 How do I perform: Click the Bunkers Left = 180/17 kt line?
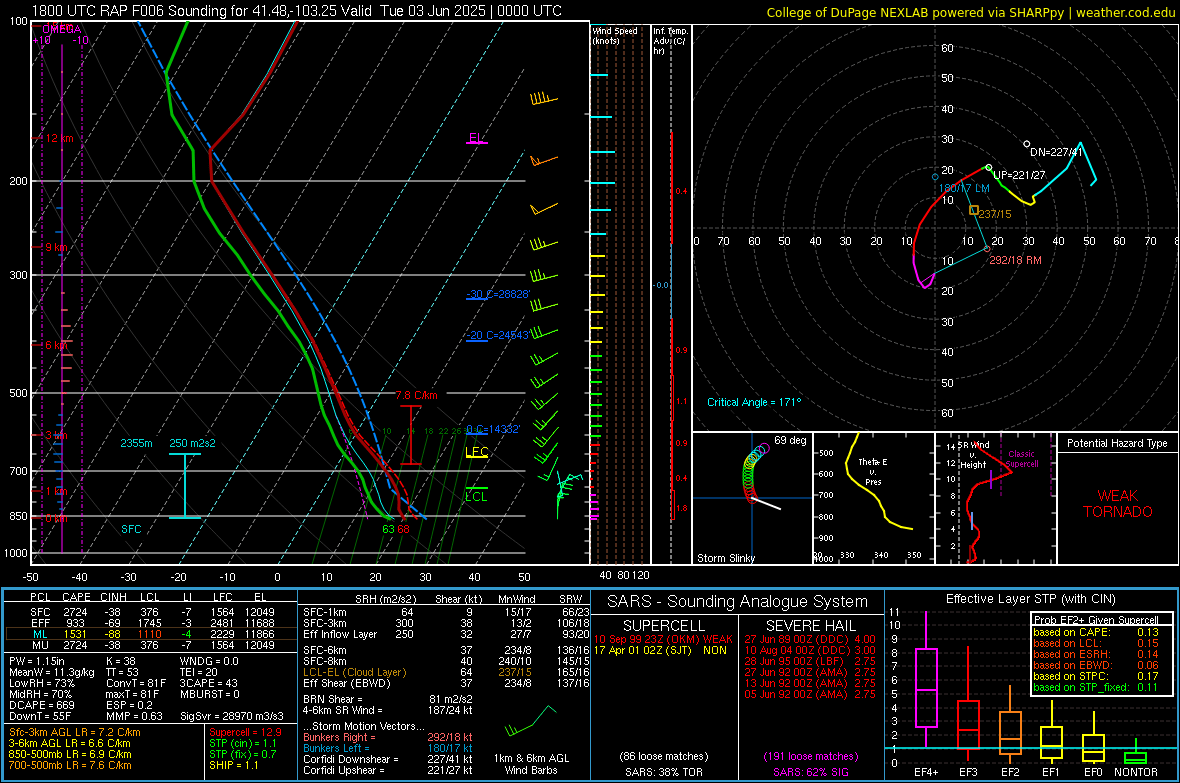click(388, 748)
